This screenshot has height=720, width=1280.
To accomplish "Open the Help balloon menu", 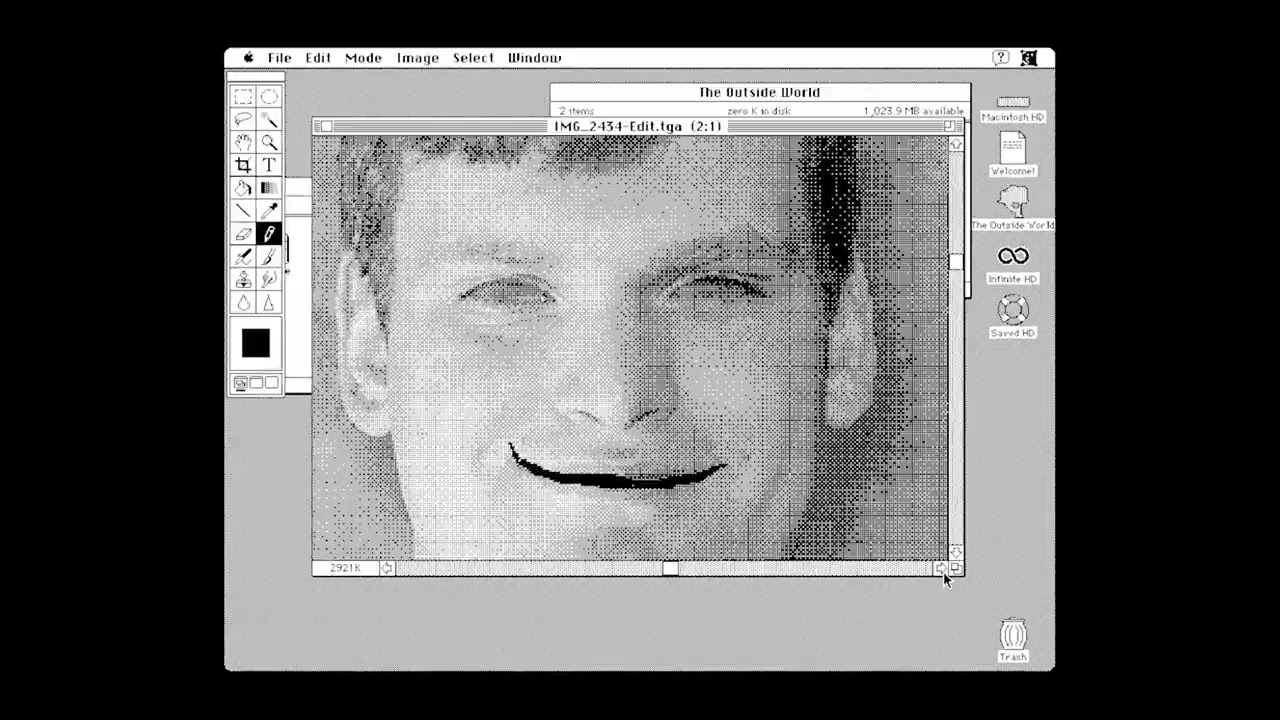I will [1000, 58].
